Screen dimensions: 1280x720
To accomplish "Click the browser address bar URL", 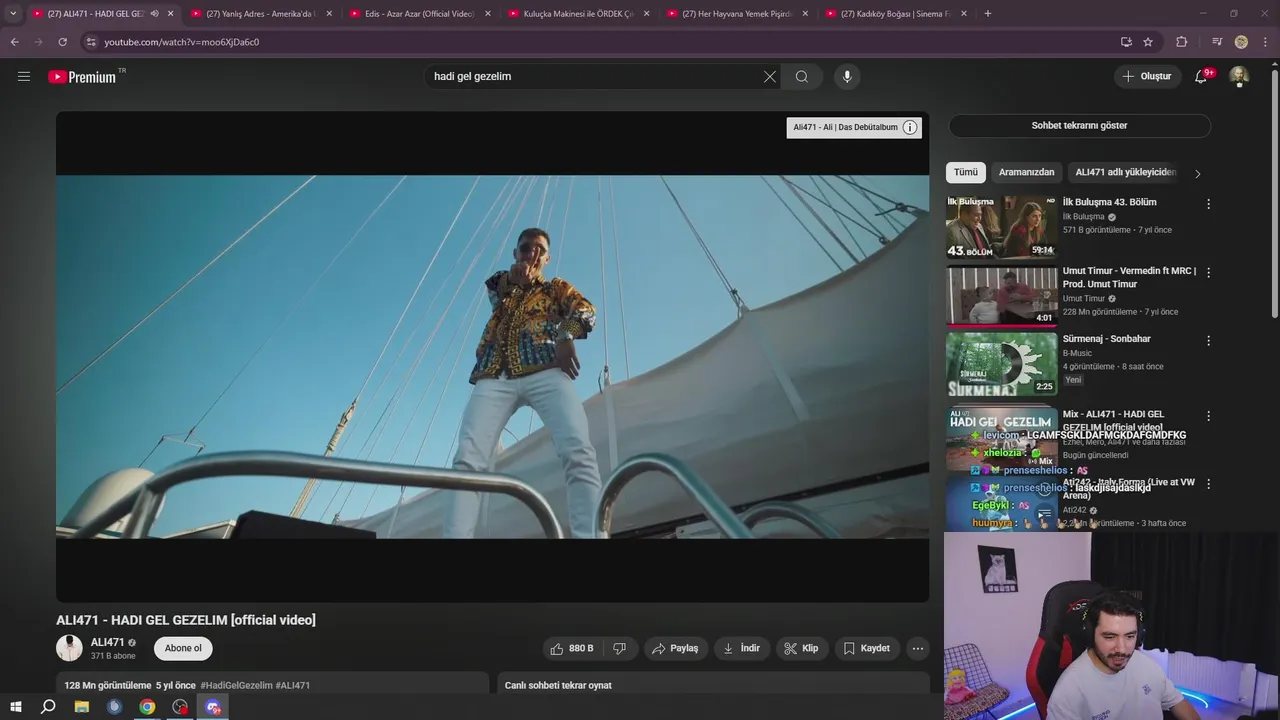I will point(182,42).
